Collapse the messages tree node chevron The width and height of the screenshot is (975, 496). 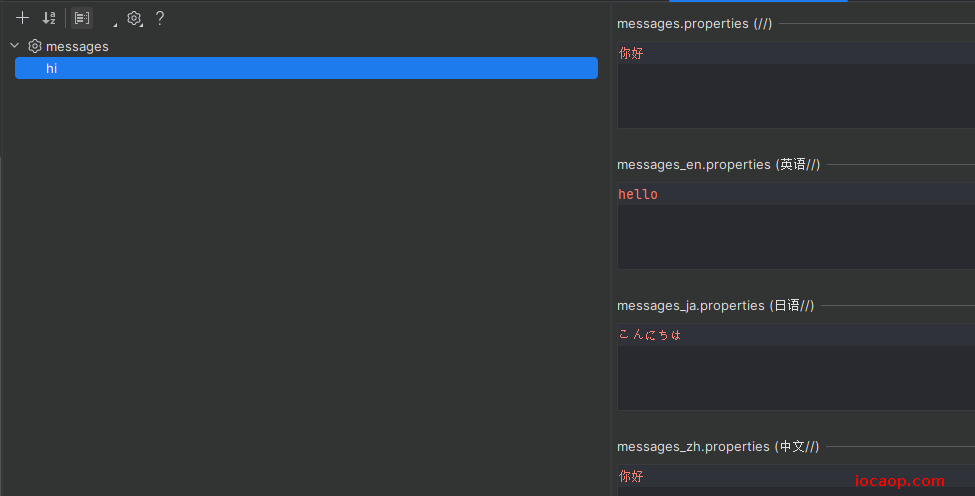tap(15, 46)
